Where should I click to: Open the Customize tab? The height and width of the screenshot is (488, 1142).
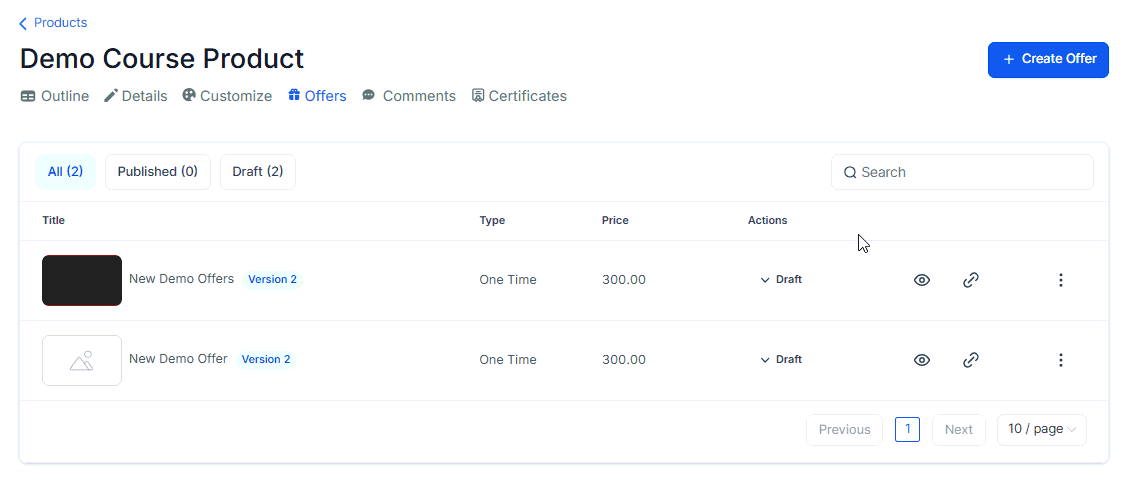(x=227, y=96)
